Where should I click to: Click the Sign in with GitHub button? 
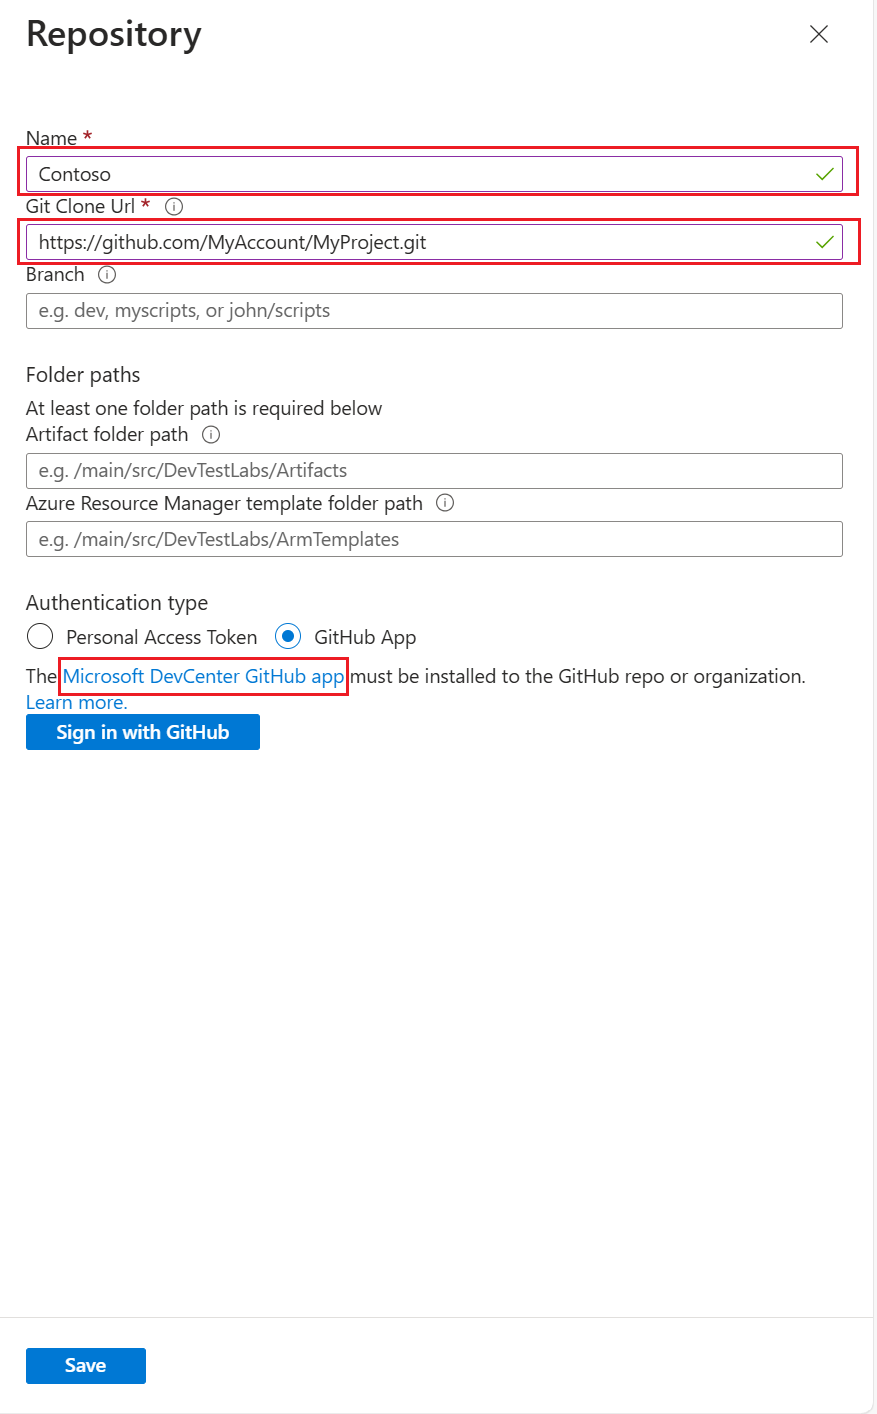[x=142, y=731]
